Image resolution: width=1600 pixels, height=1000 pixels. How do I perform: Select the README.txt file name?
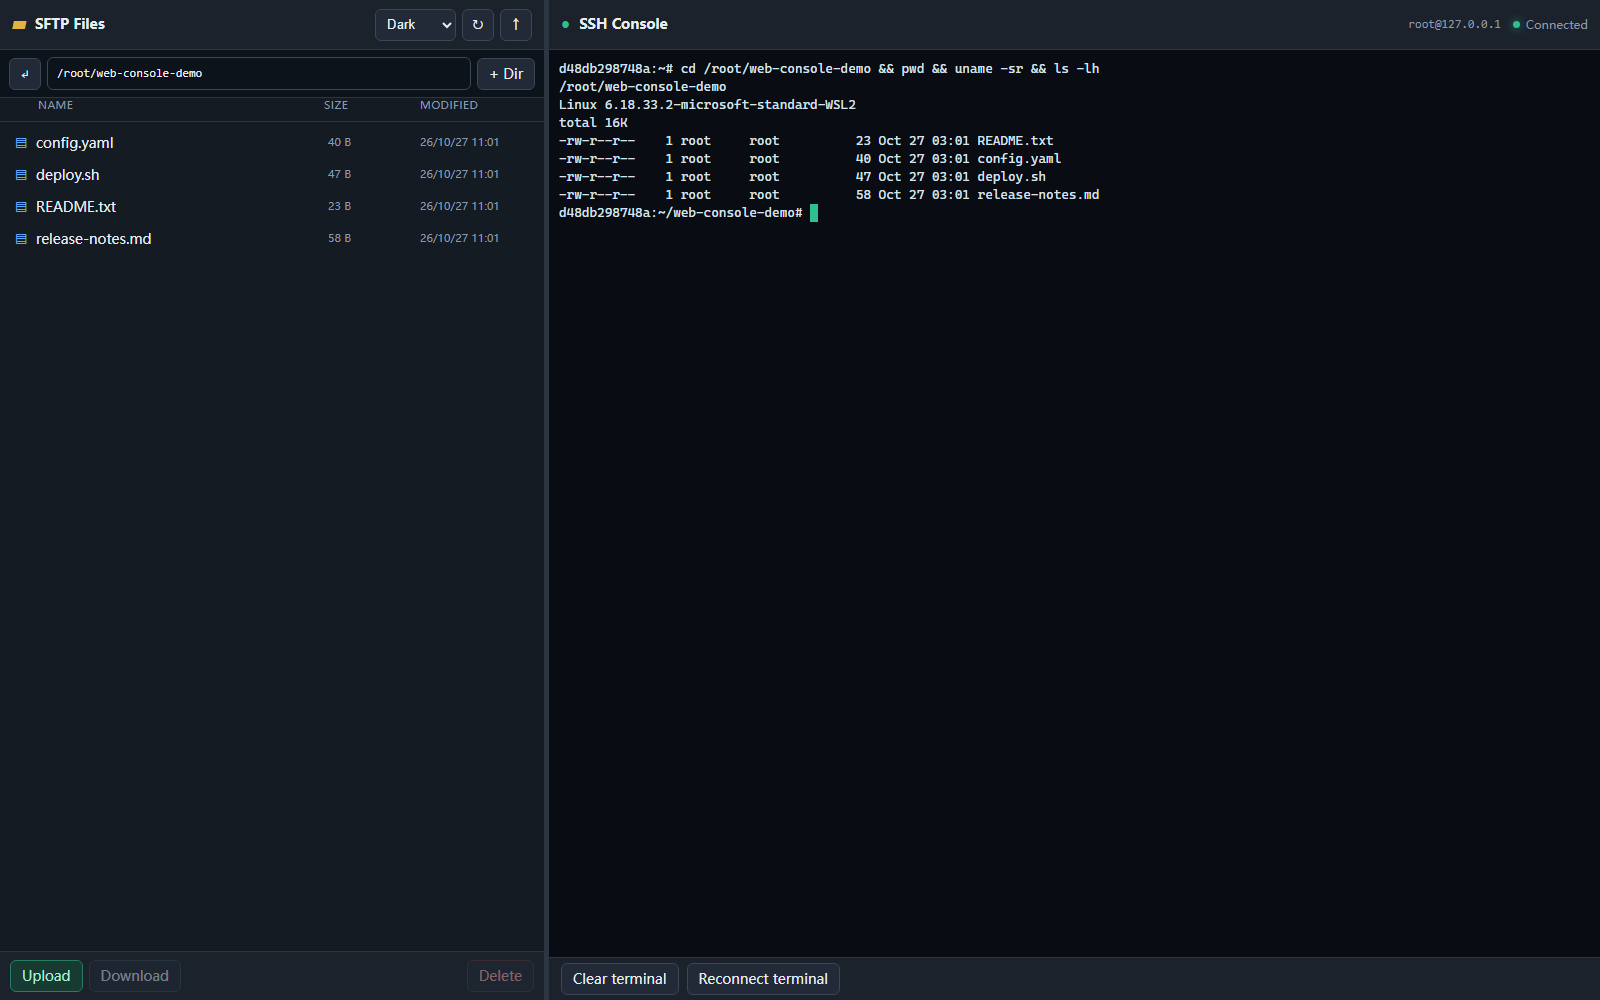(76, 207)
